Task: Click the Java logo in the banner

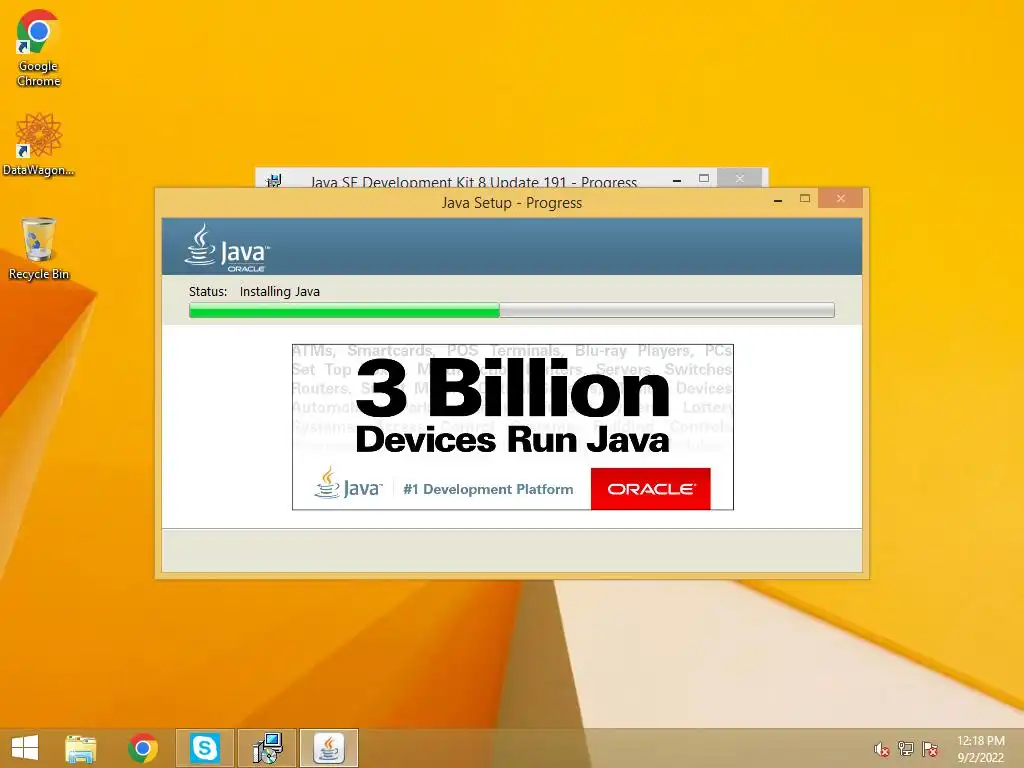Action: coord(348,484)
